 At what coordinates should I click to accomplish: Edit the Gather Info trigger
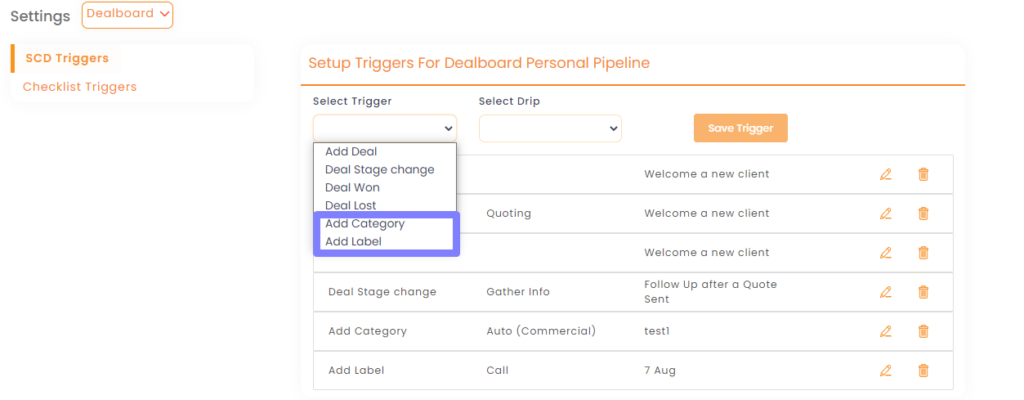(885, 292)
